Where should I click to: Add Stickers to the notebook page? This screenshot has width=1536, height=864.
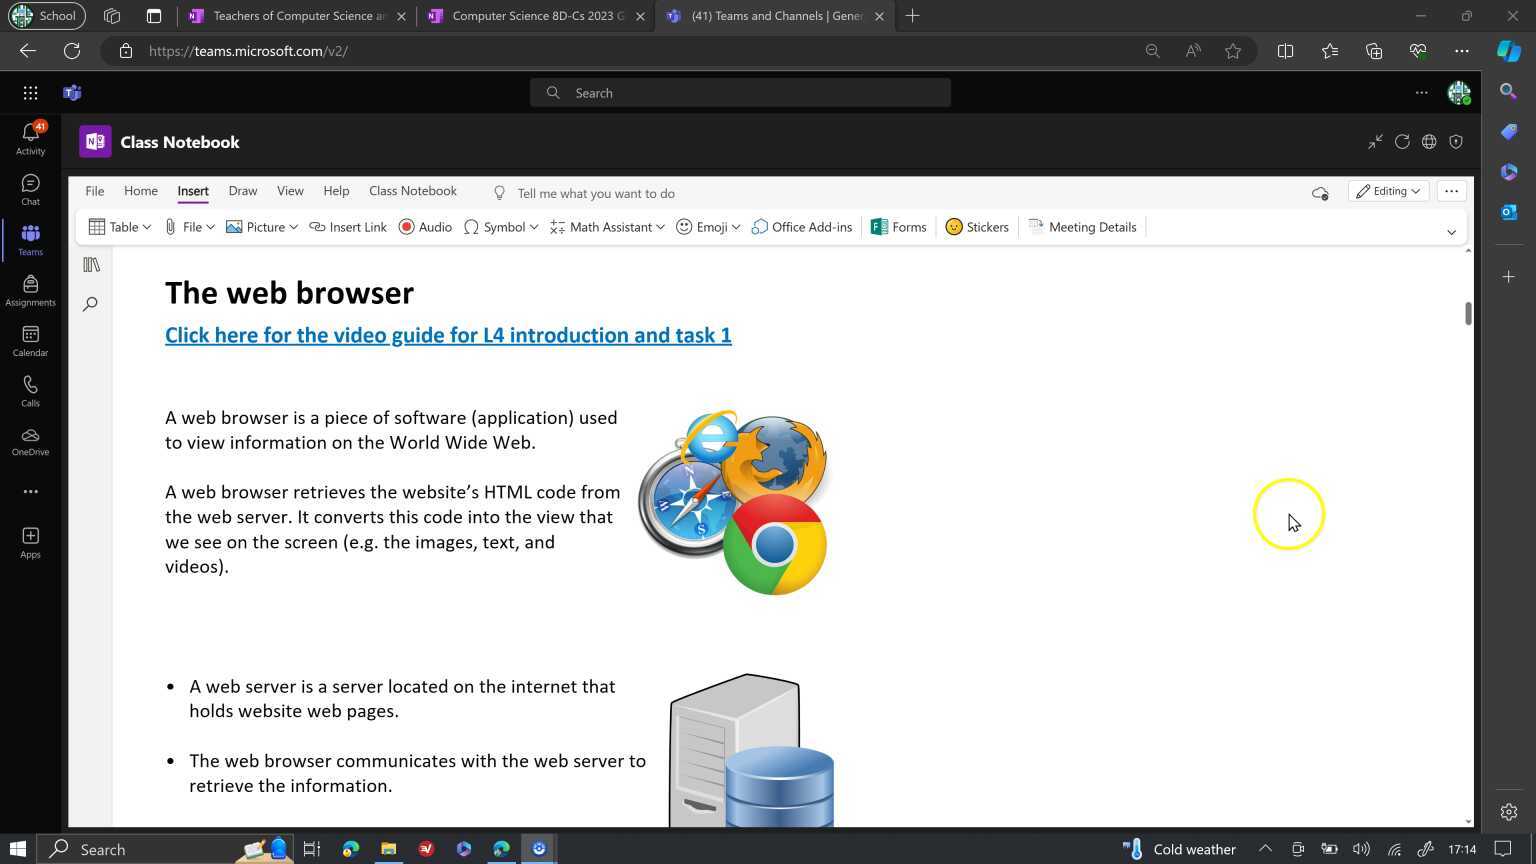[x=977, y=227]
